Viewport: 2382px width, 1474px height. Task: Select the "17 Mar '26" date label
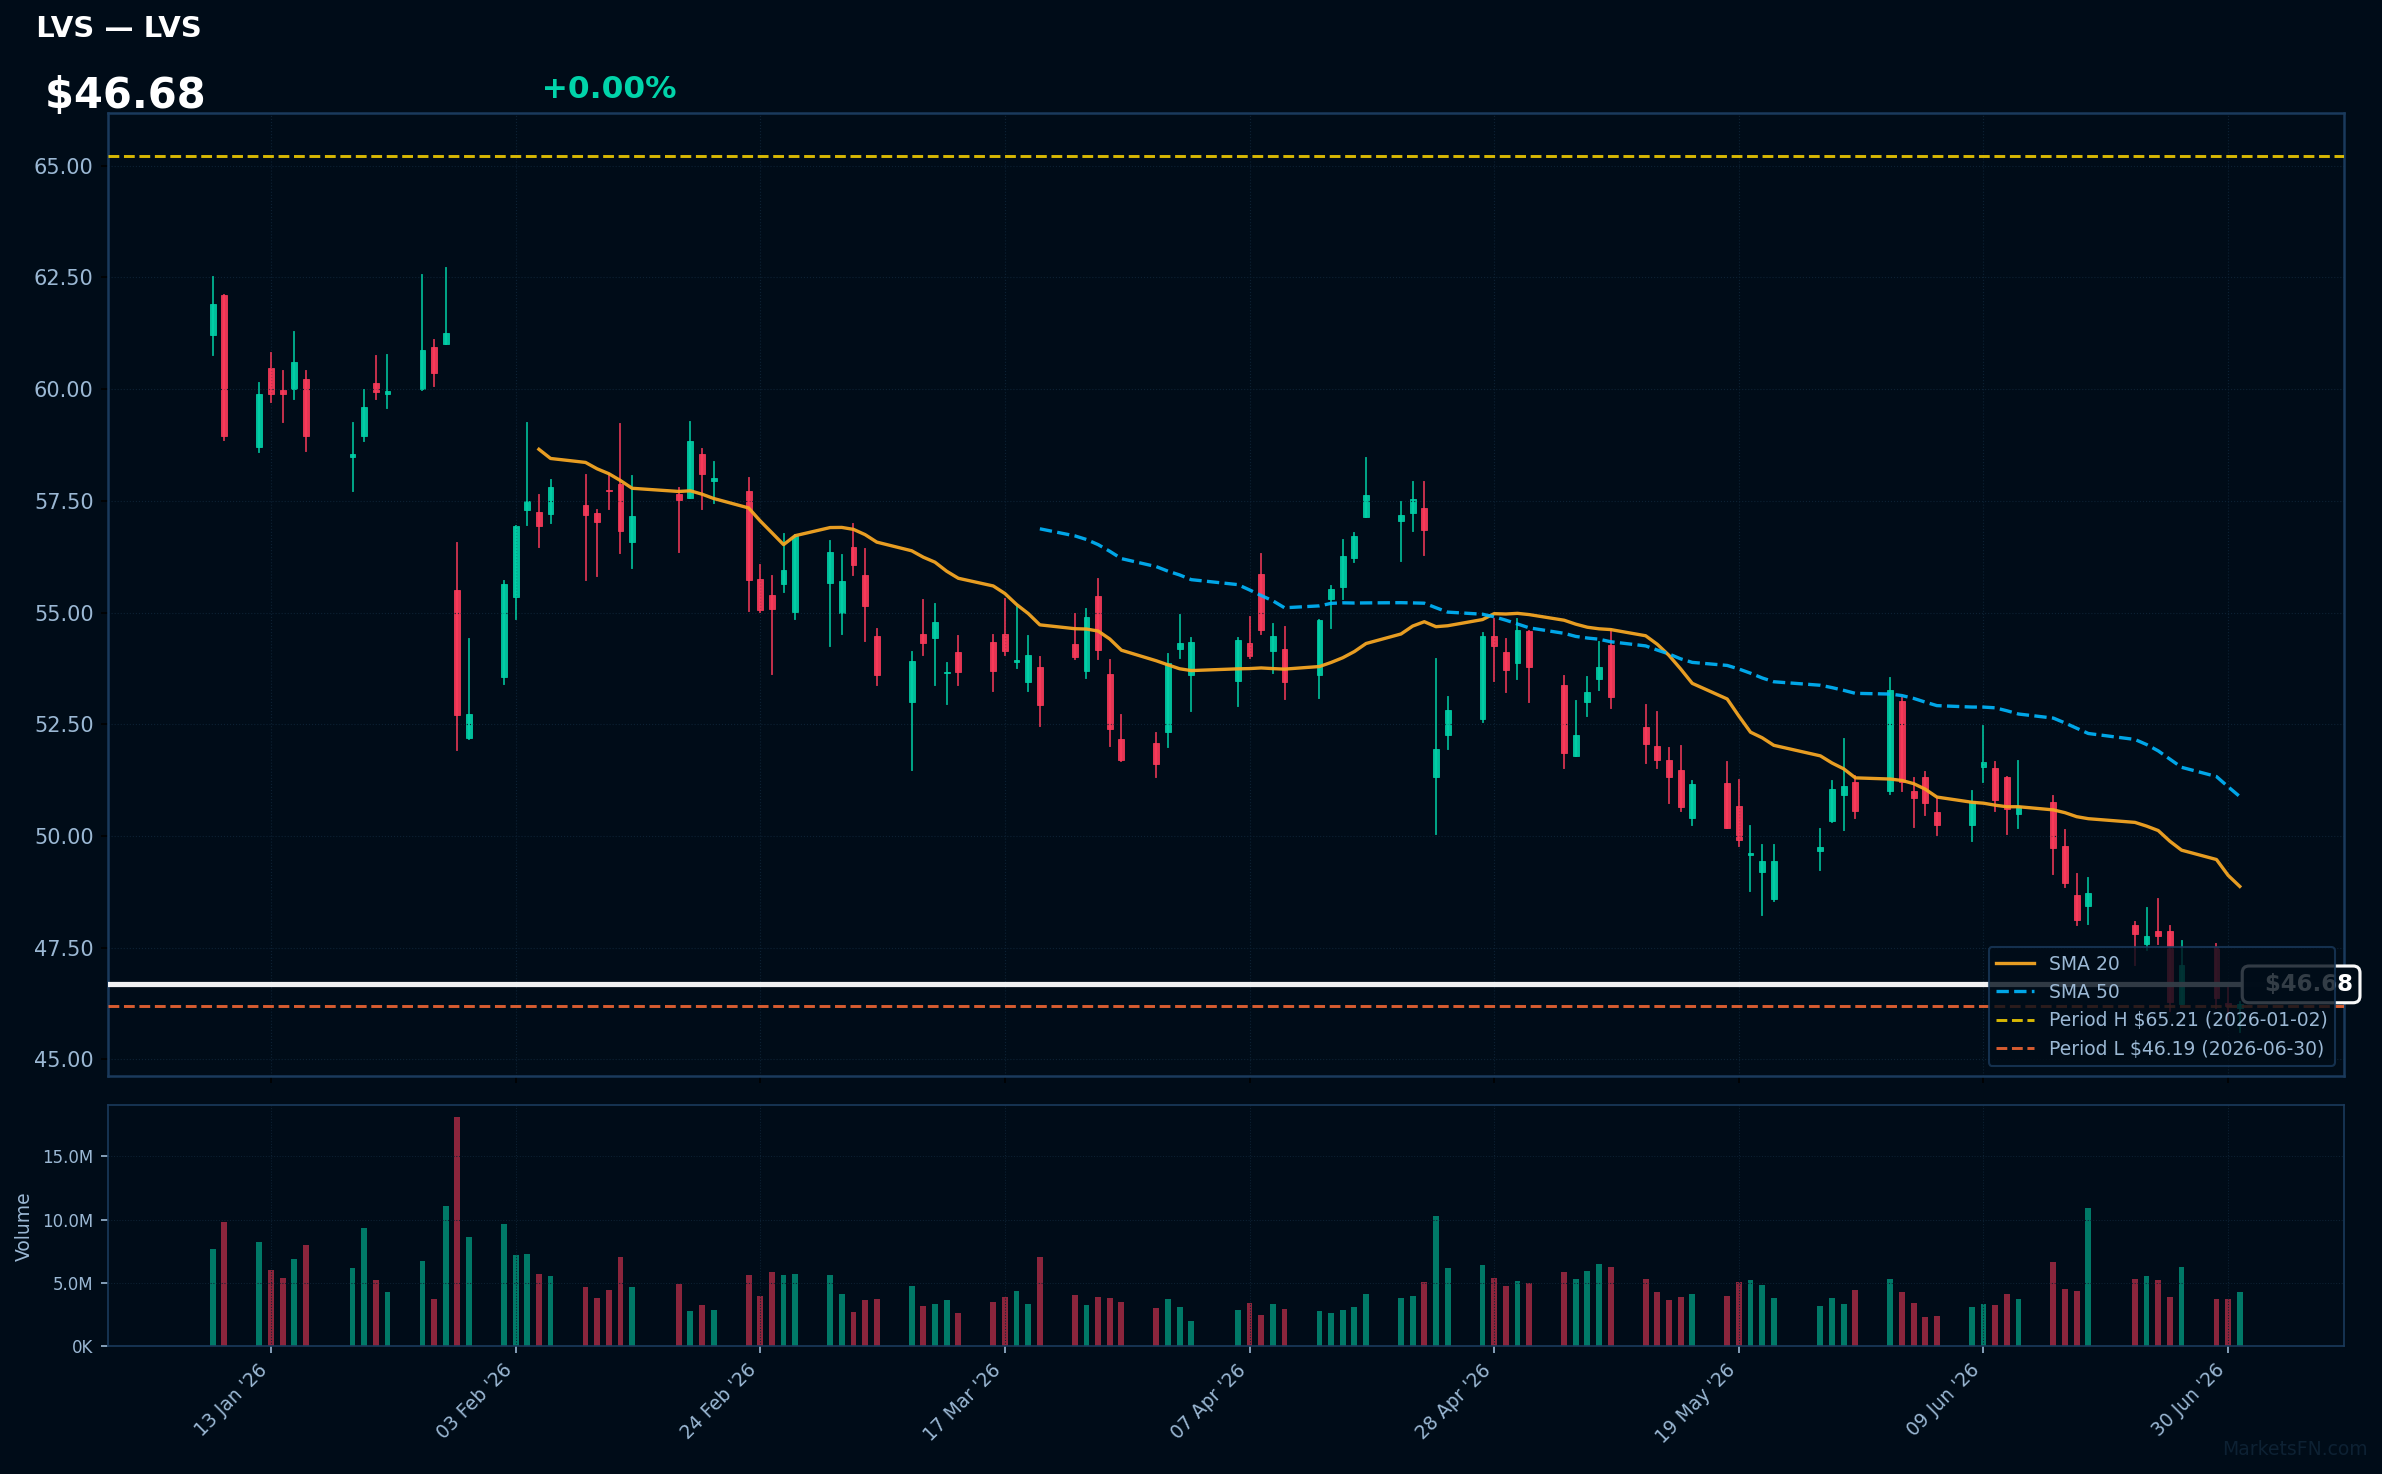962,1400
